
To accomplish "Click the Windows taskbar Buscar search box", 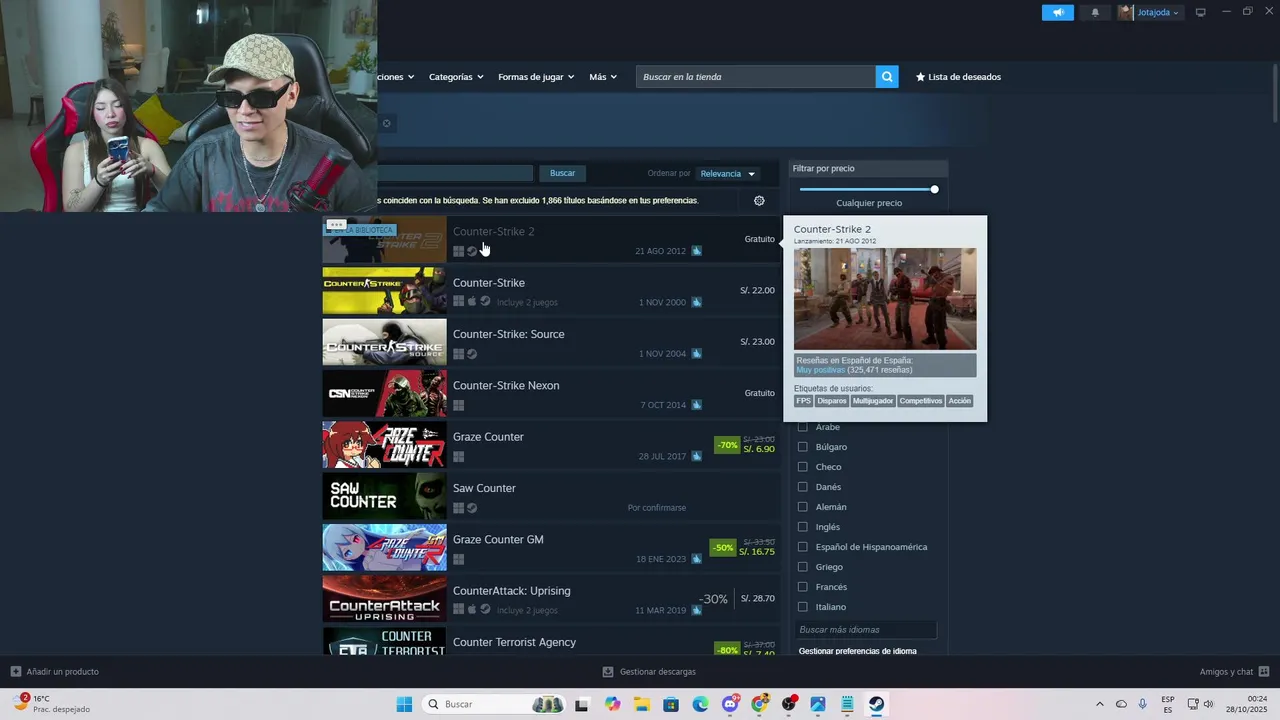I will [494, 704].
